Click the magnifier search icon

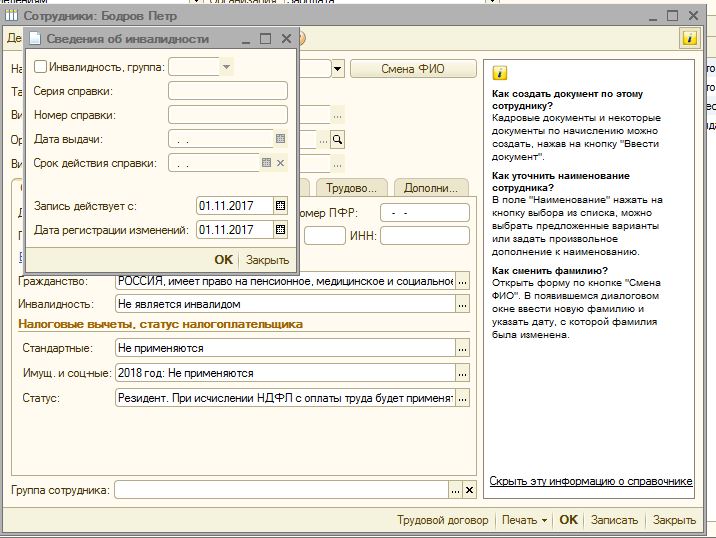click(338, 140)
